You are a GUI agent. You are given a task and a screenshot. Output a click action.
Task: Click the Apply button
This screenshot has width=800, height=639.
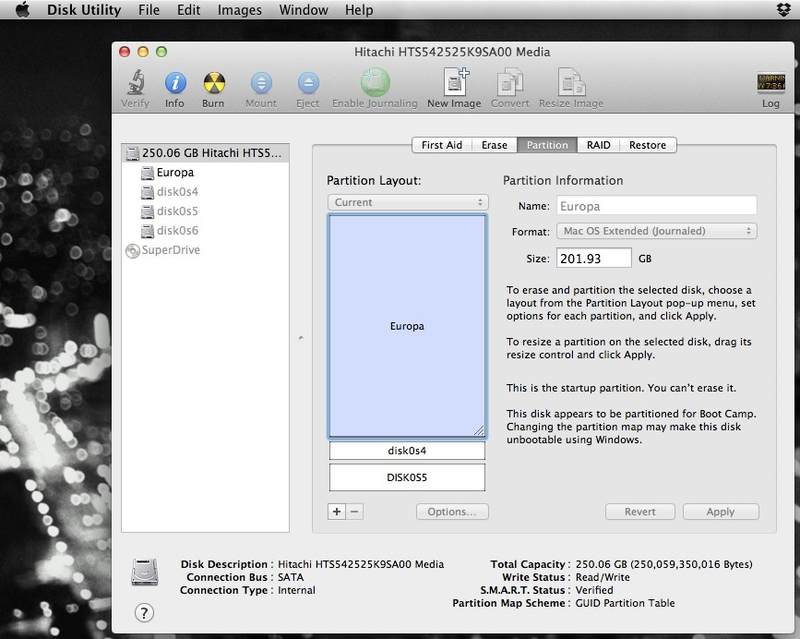click(720, 511)
